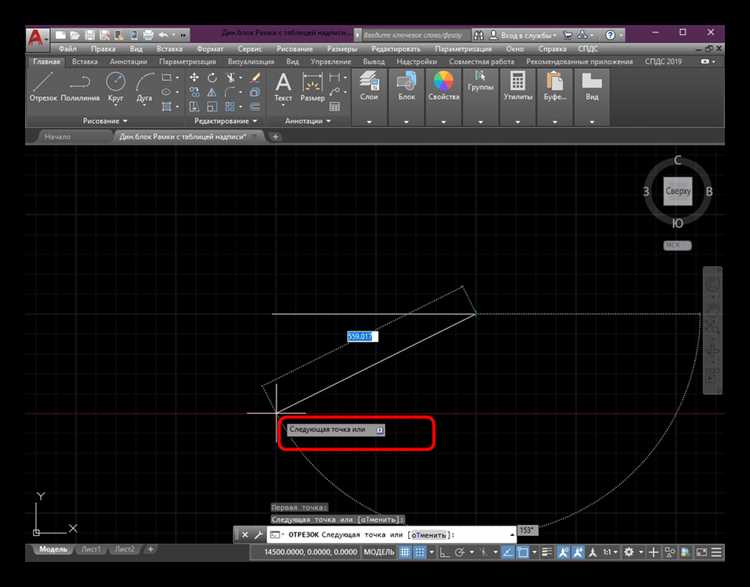Toggle grid display in status bar
Image resolution: width=750 pixels, height=587 pixels.
tap(405, 552)
